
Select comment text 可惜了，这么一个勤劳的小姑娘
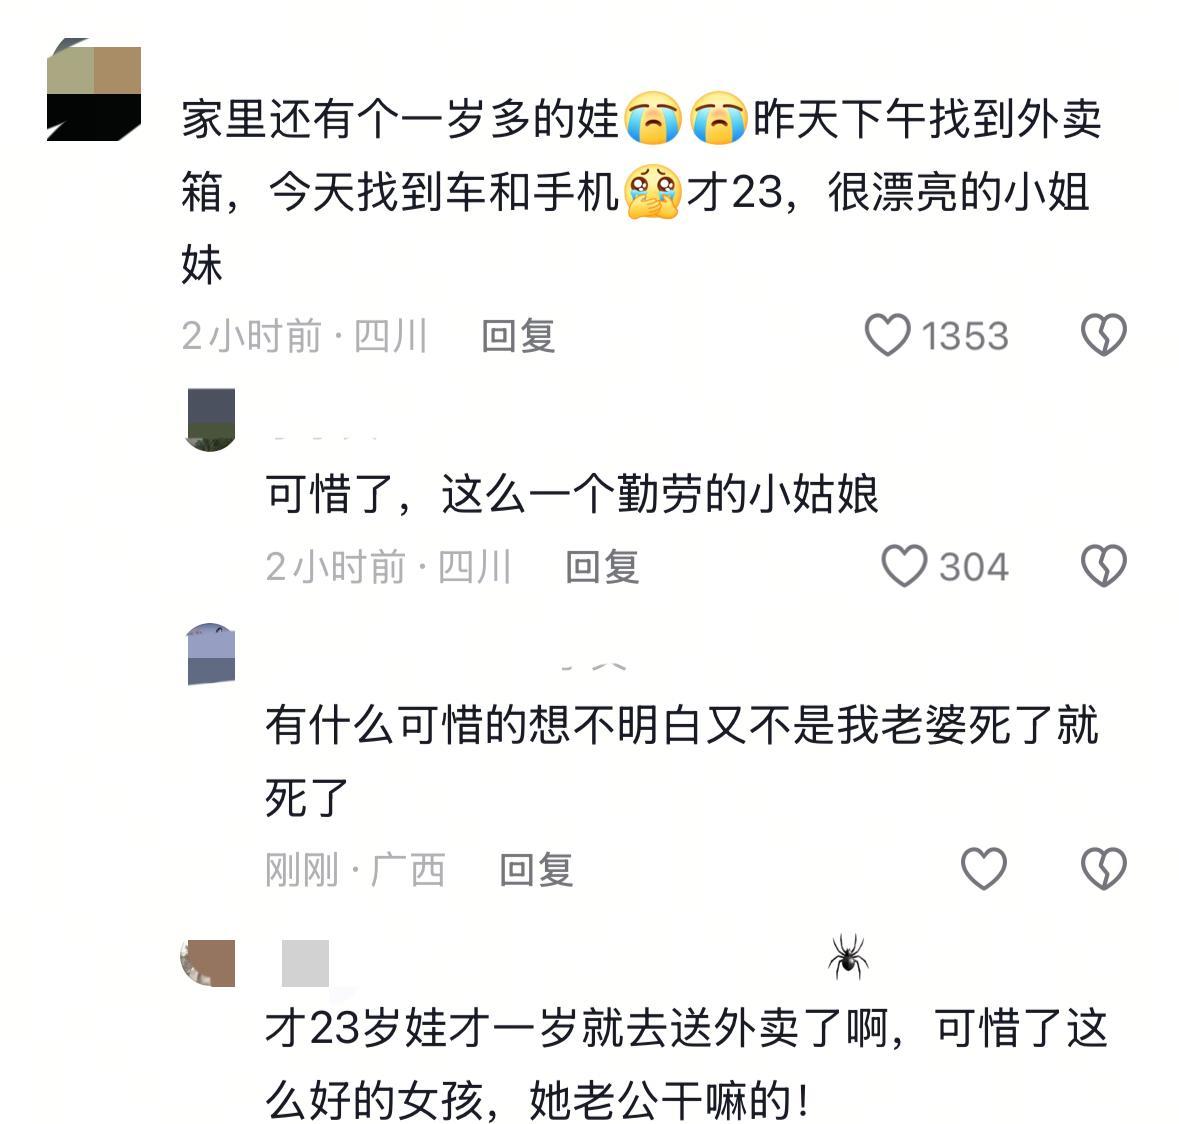click(572, 494)
